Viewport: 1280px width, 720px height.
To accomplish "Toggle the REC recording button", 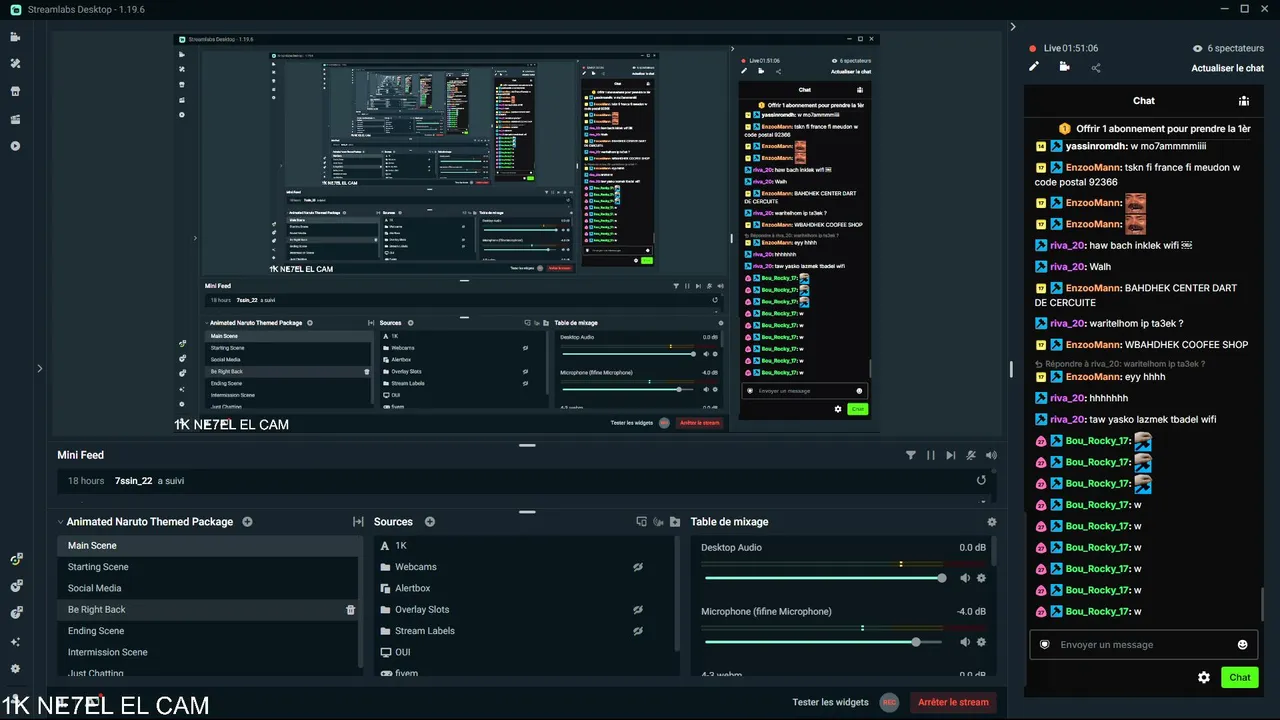I will pyautogui.click(x=889, y=703).
